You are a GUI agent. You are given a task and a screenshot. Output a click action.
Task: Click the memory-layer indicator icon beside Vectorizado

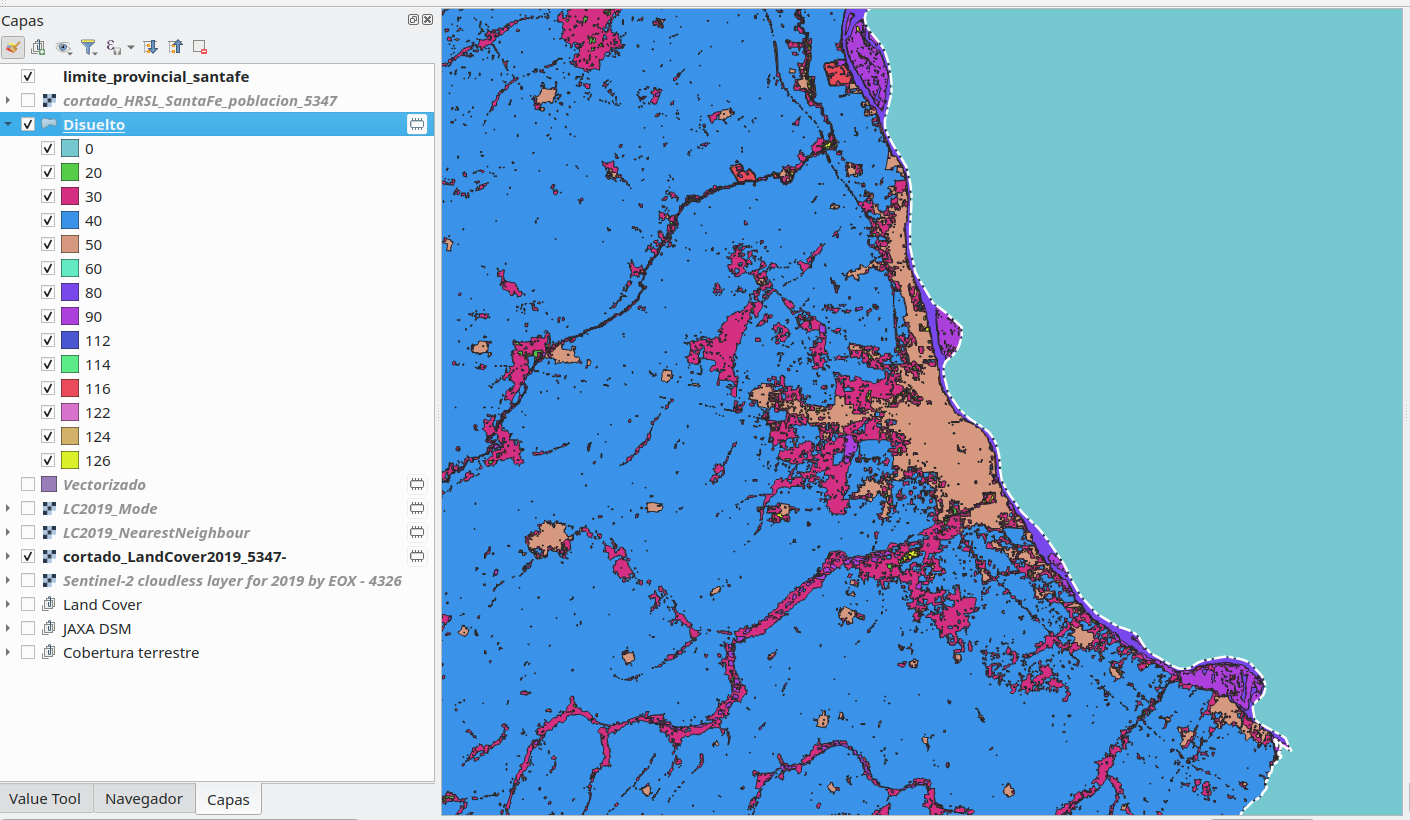tap(417, 484)
